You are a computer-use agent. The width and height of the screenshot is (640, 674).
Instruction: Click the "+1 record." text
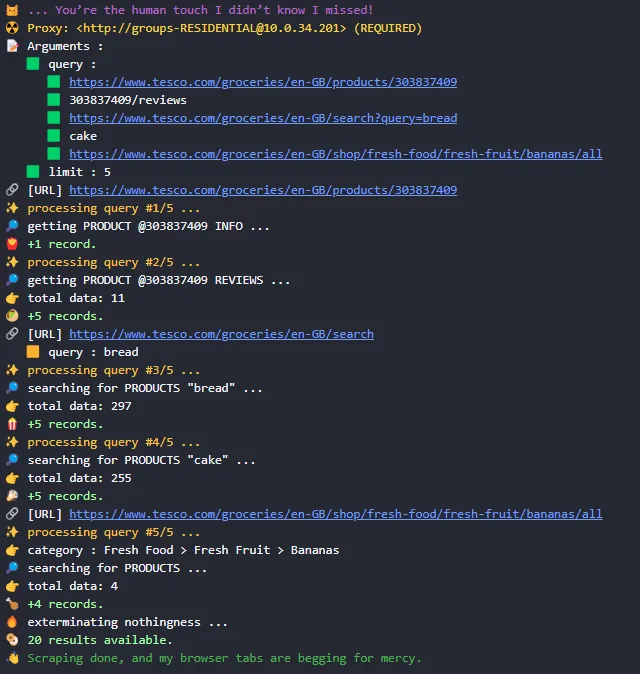click(x=62, y=244)
